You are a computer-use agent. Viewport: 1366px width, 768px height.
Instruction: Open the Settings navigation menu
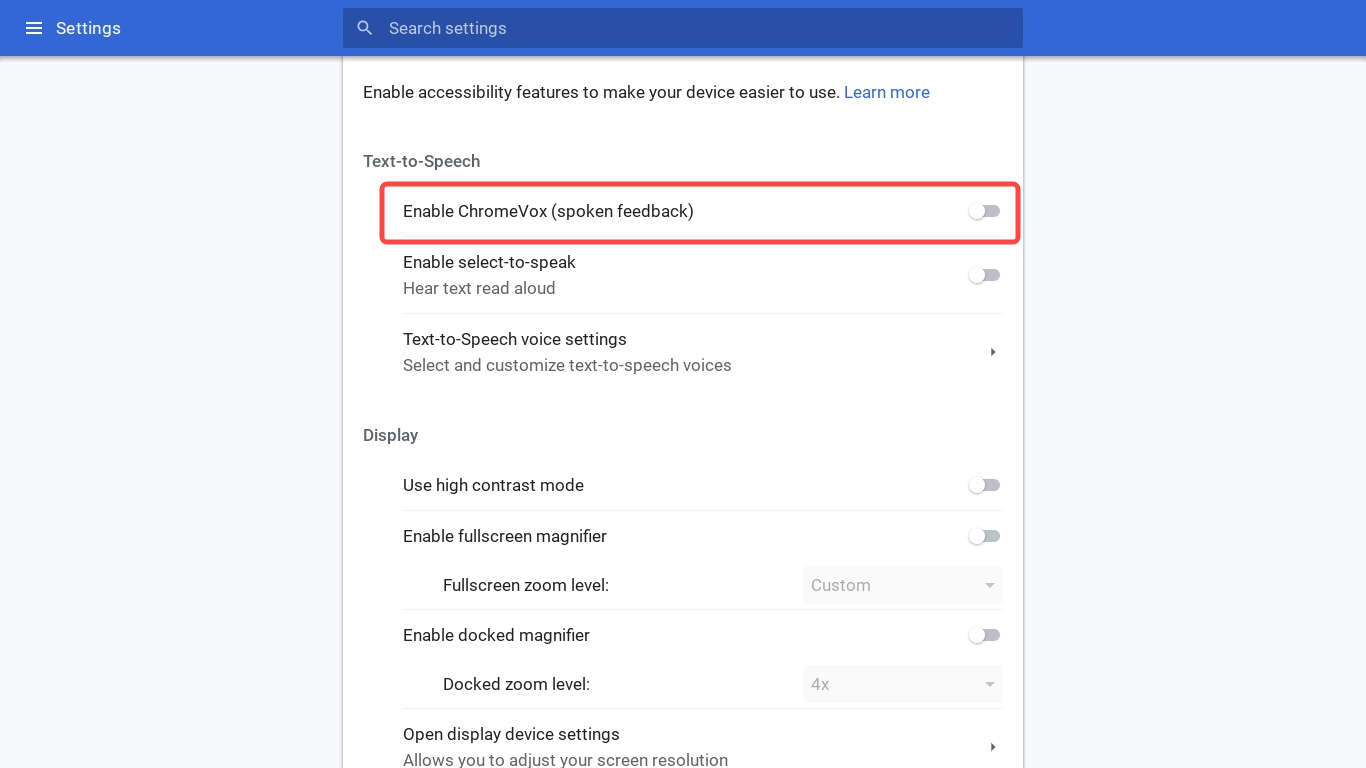pos(34,28)
